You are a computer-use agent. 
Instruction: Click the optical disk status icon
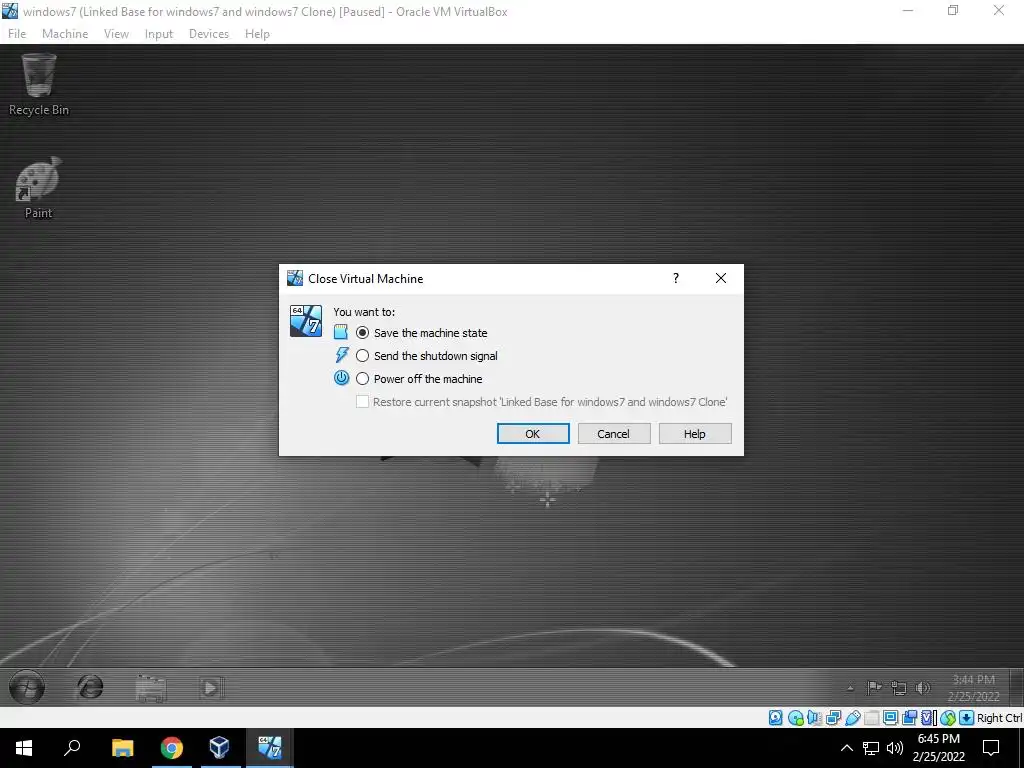coord(795,718)
